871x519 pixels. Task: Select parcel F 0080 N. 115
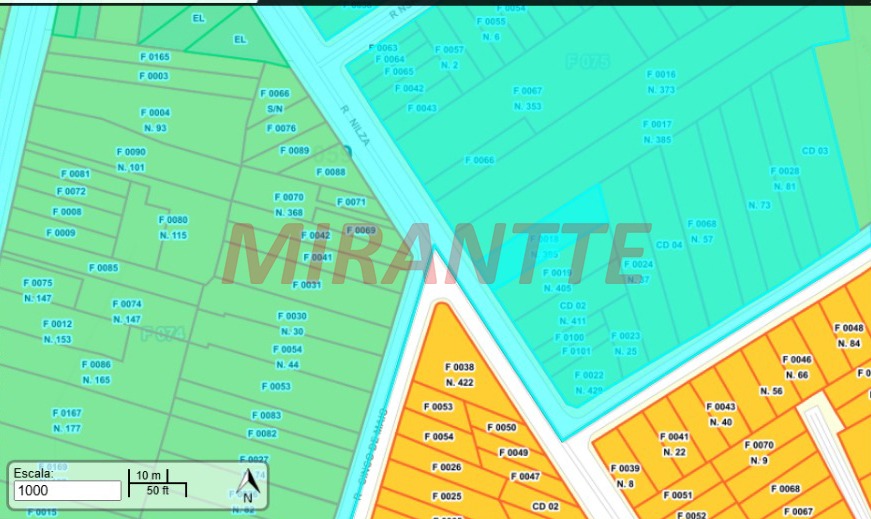(172, 227)
